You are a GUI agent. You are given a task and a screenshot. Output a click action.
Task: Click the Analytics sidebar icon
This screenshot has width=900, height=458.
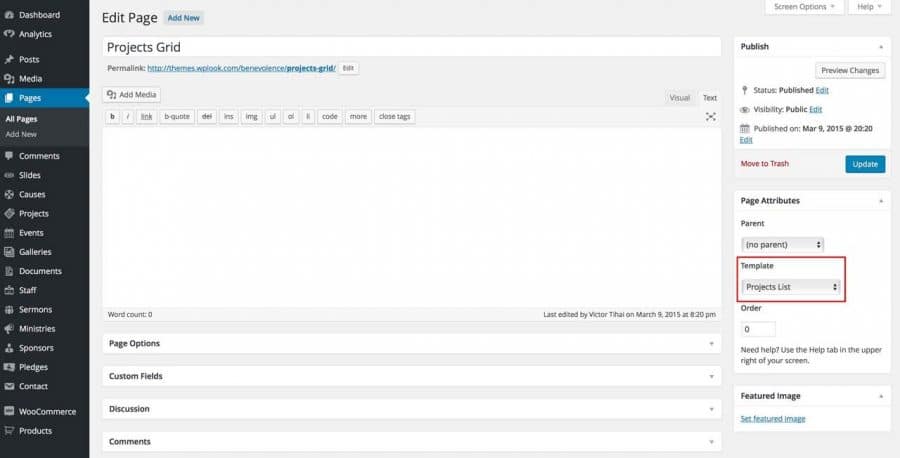point(9,34)
